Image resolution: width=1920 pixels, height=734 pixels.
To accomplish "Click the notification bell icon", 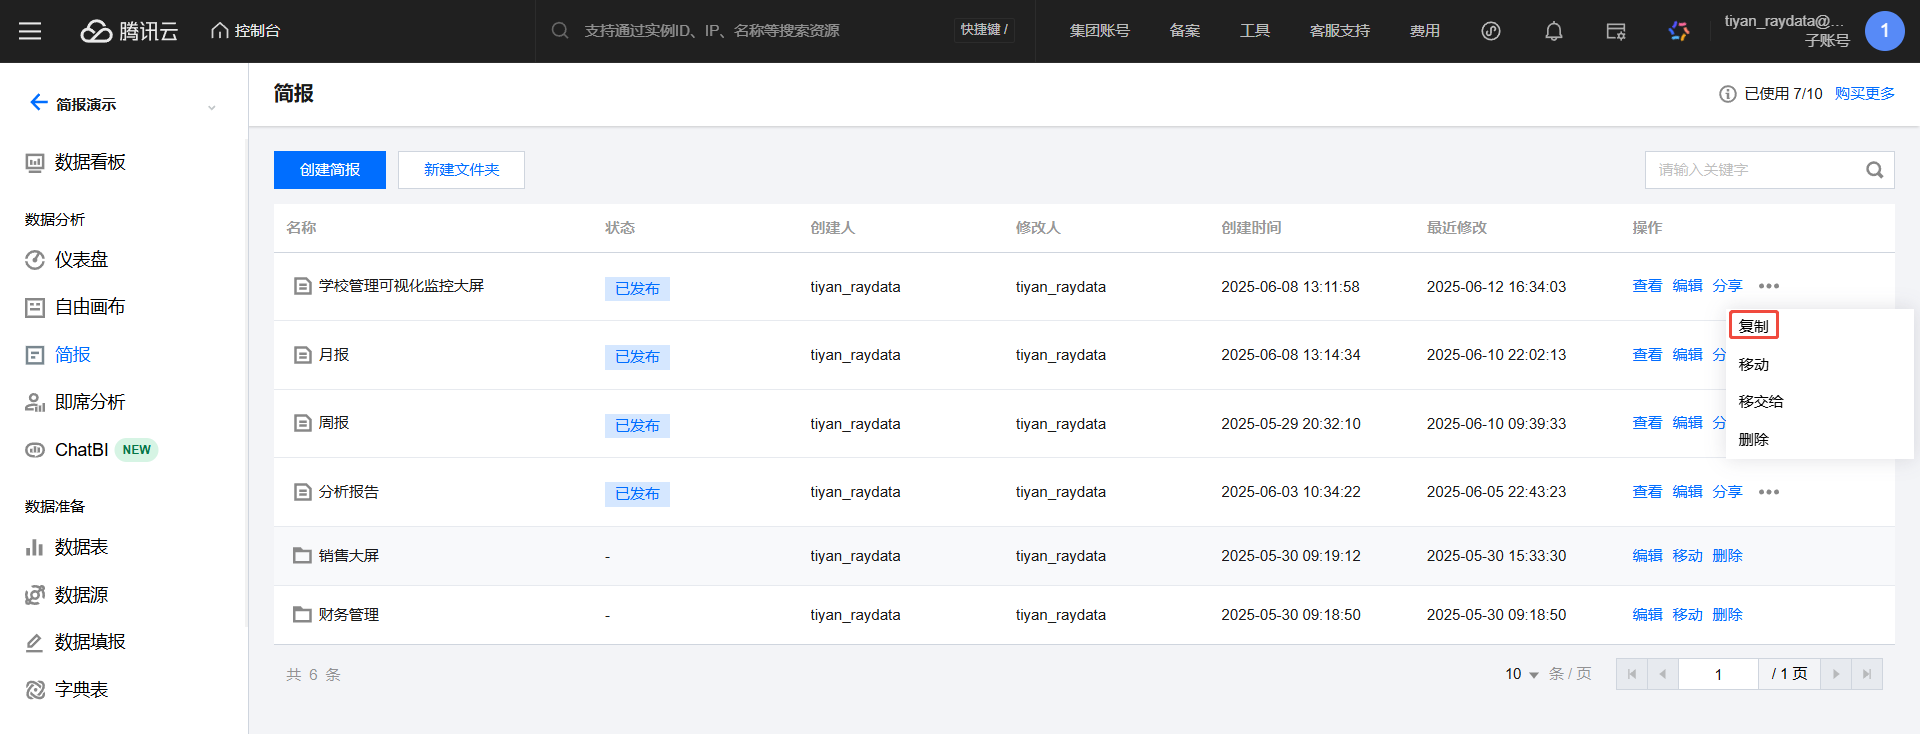I will click(x=1553, y=31).
